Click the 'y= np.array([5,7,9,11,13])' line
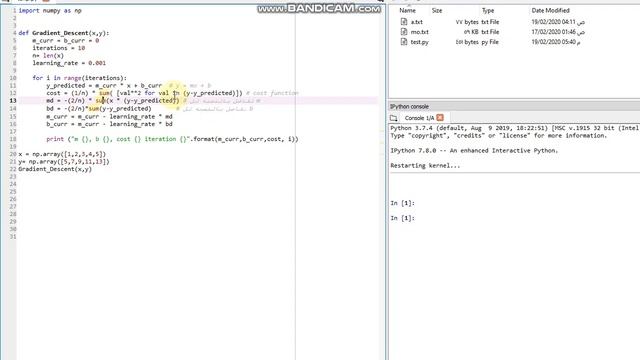Screen dimensions: 640x360 click(64, 162)
